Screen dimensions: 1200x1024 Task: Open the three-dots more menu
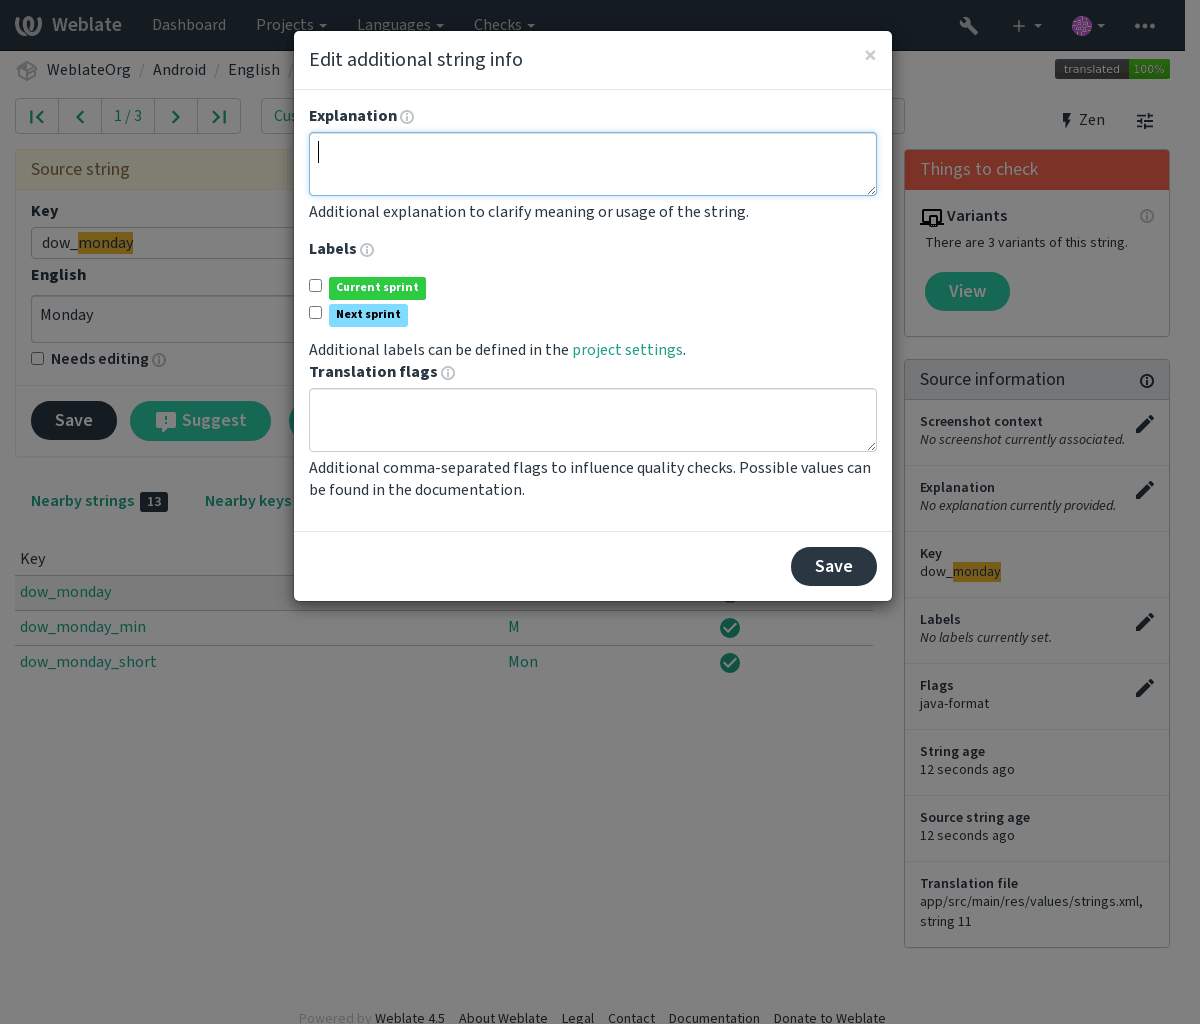(1145, 25)
